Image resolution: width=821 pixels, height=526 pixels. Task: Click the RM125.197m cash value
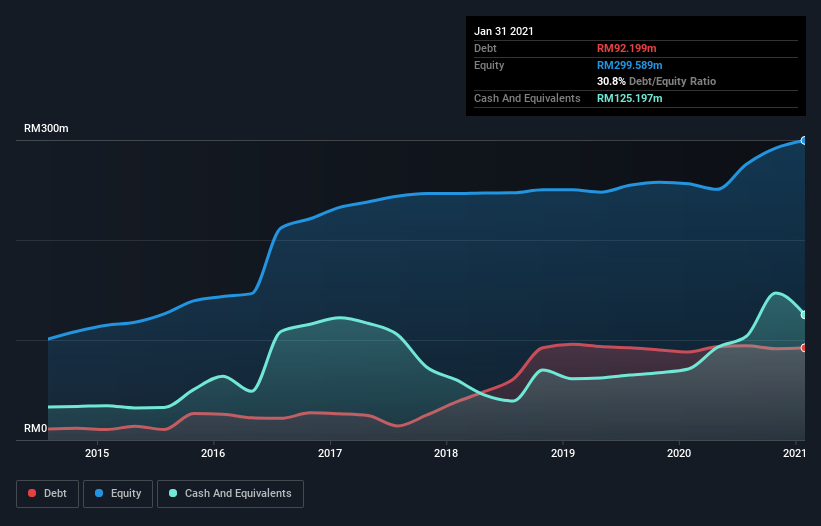click(x=630, y=98)
